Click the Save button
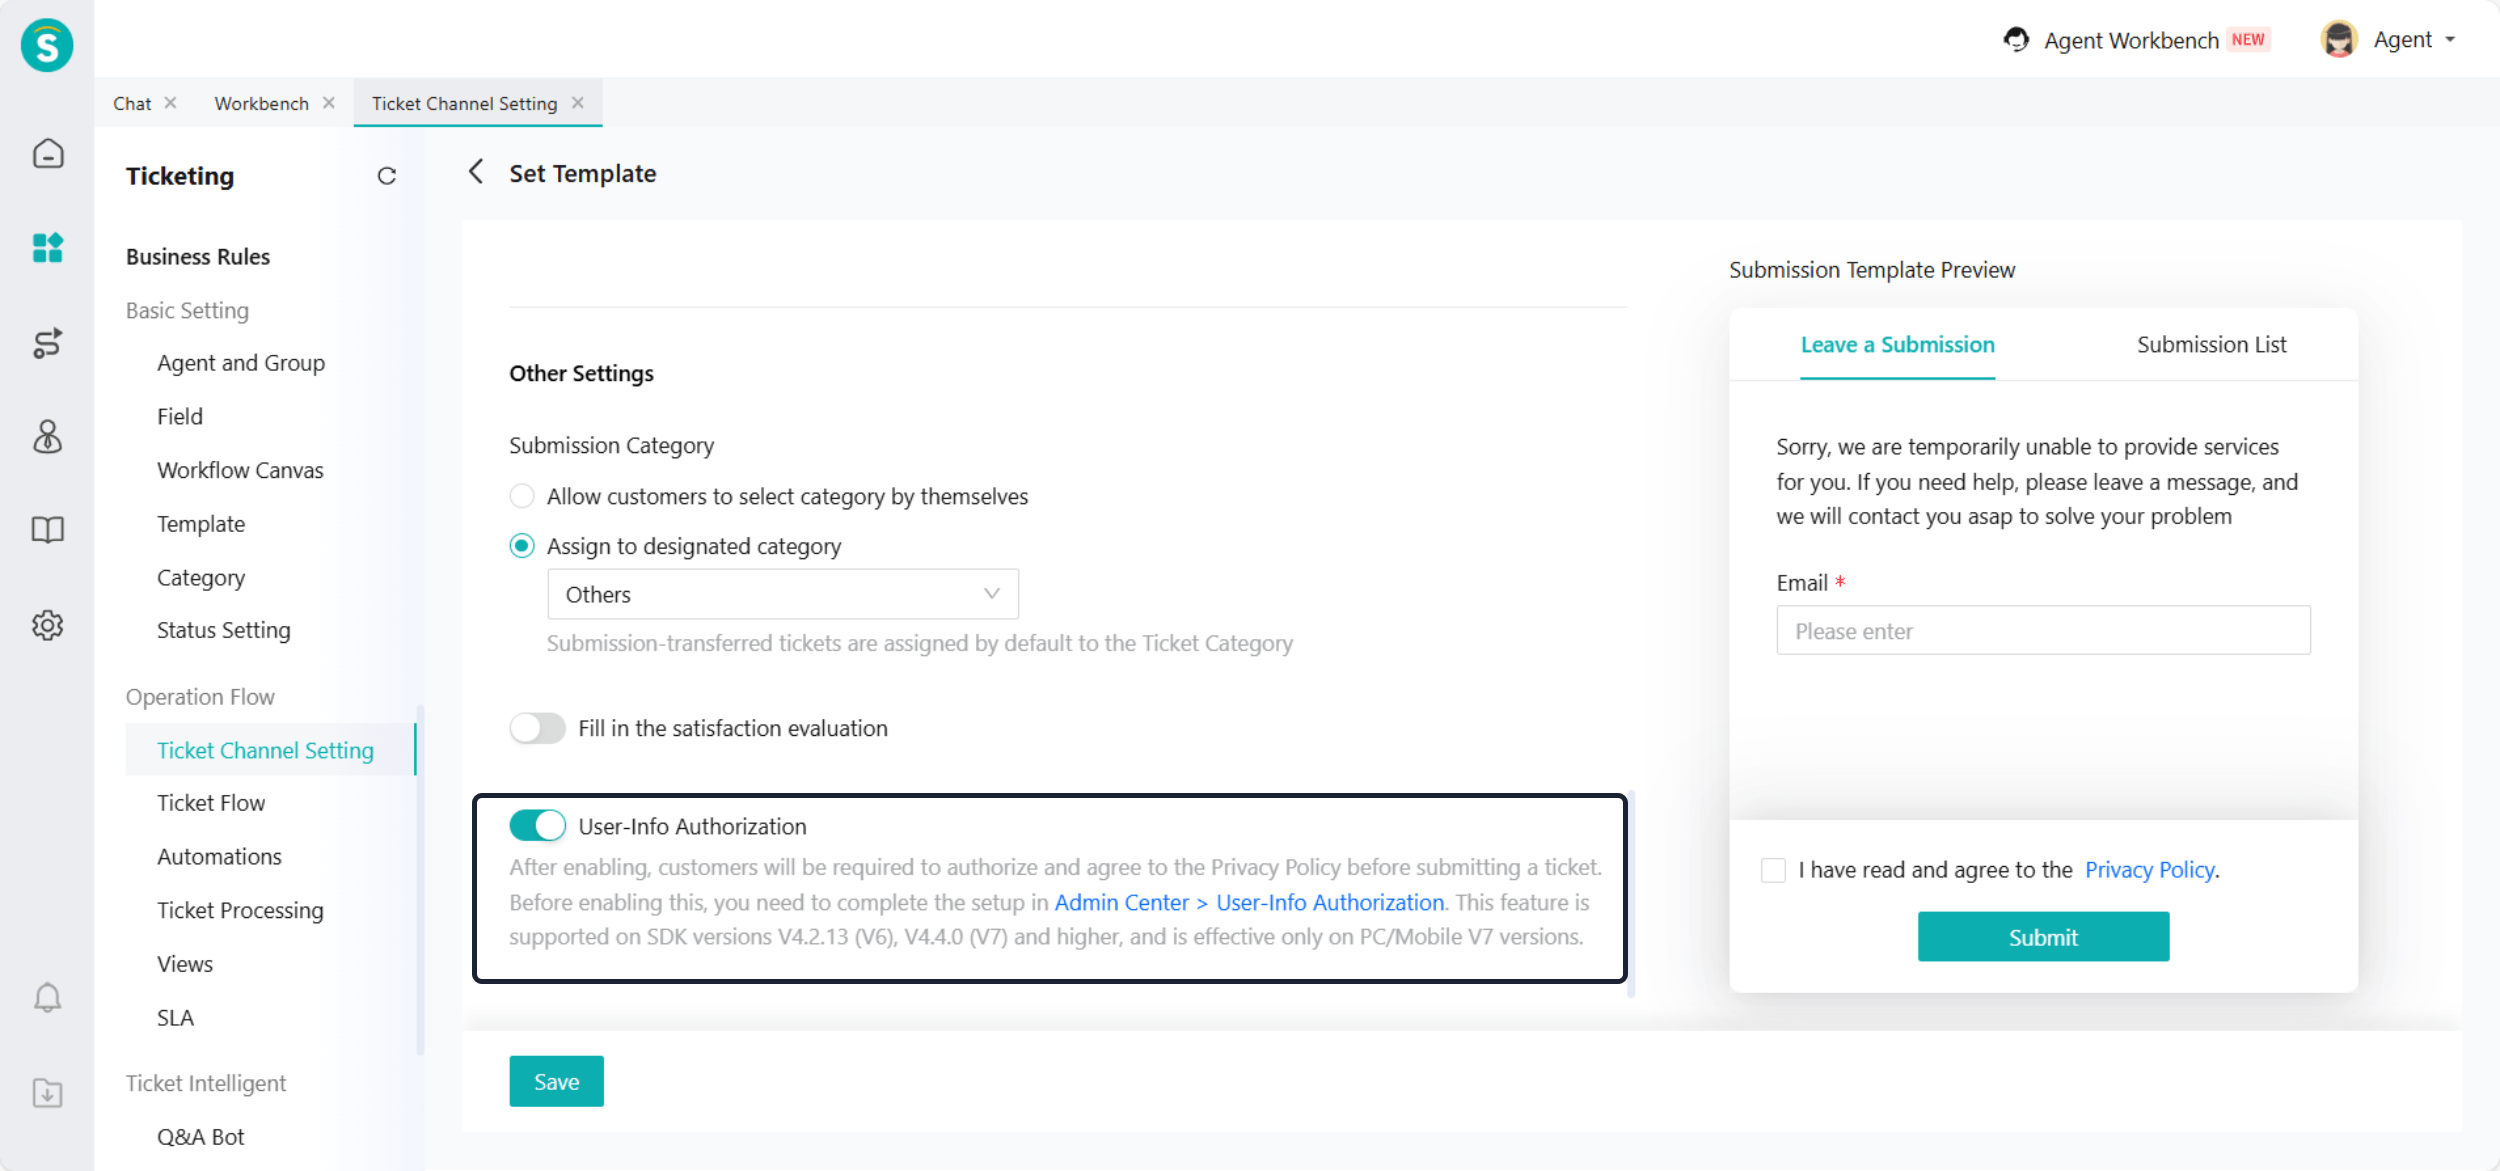This screenshot has height=1171, width=2500. tap(556, 1081)
